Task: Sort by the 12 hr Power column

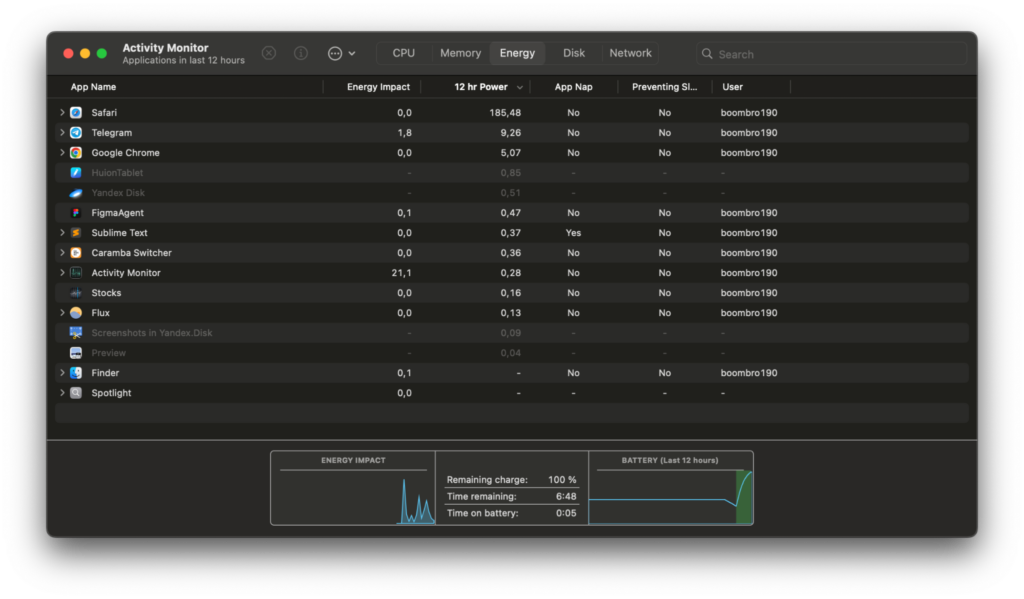Action: tap(481, 87)
